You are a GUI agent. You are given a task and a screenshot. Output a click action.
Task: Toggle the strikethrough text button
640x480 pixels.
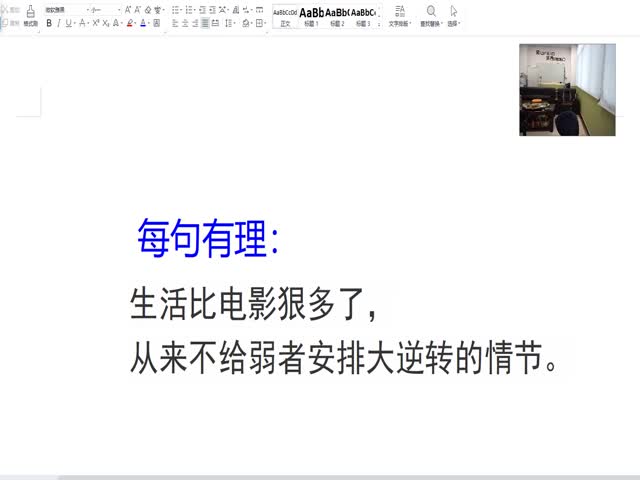(82, 22)
